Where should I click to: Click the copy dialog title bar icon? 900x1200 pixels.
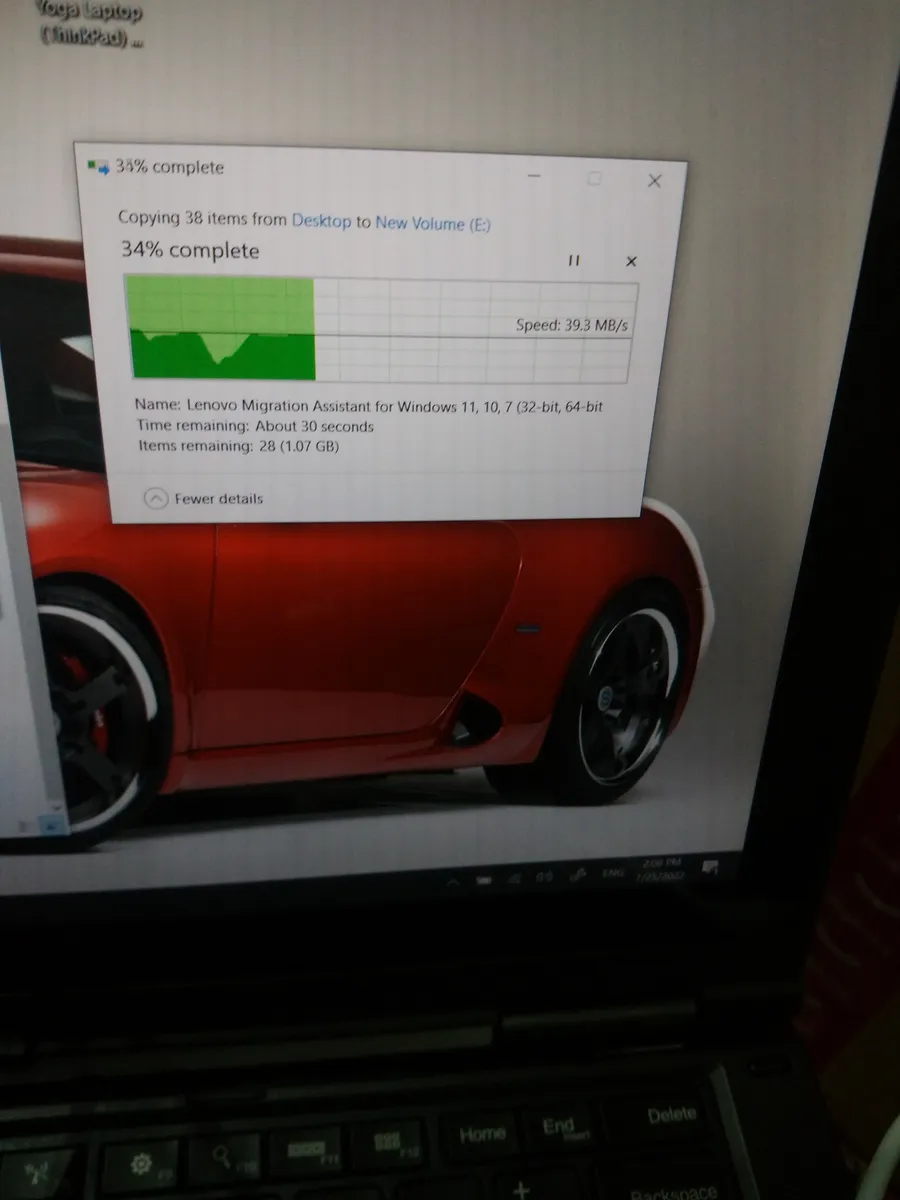[x=99, y=166]
